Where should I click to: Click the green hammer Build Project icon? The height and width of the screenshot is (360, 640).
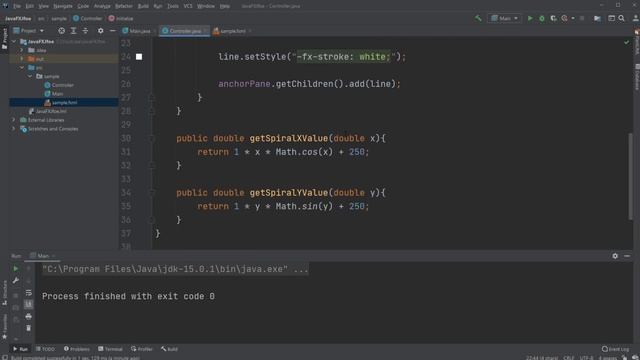coord(478,18)
